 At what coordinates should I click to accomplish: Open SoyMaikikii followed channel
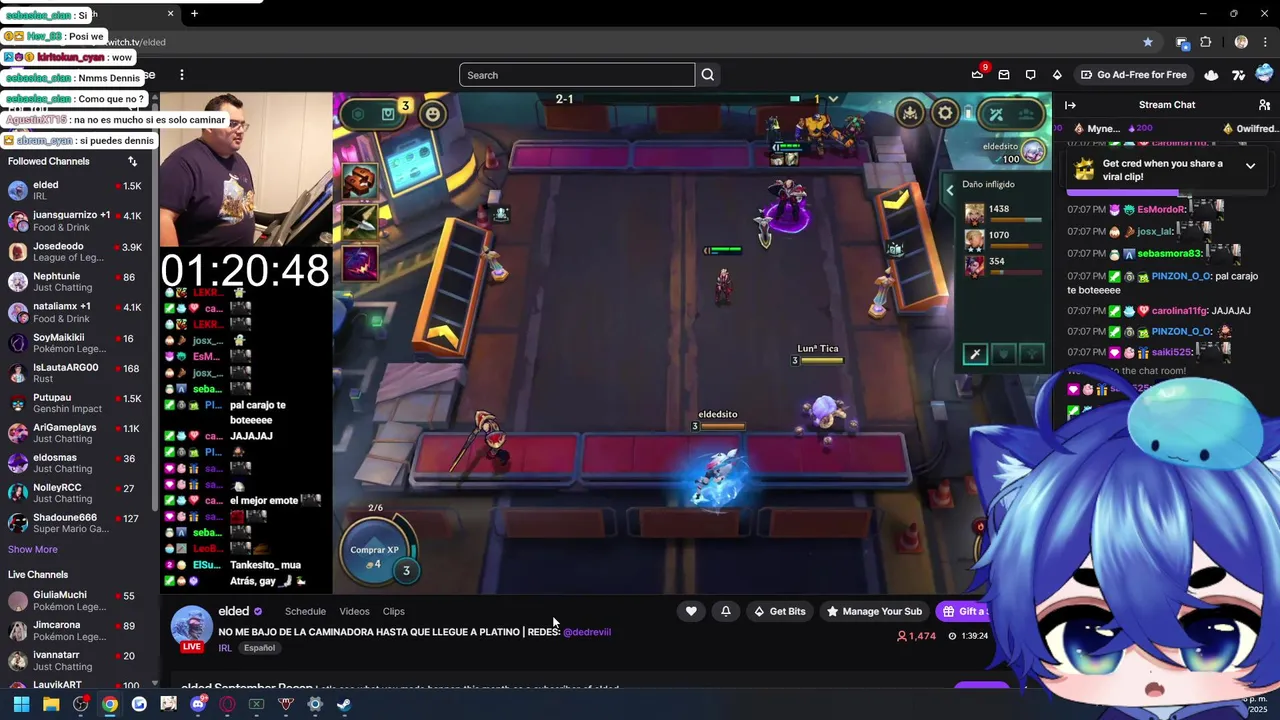[x=75, y=343]
